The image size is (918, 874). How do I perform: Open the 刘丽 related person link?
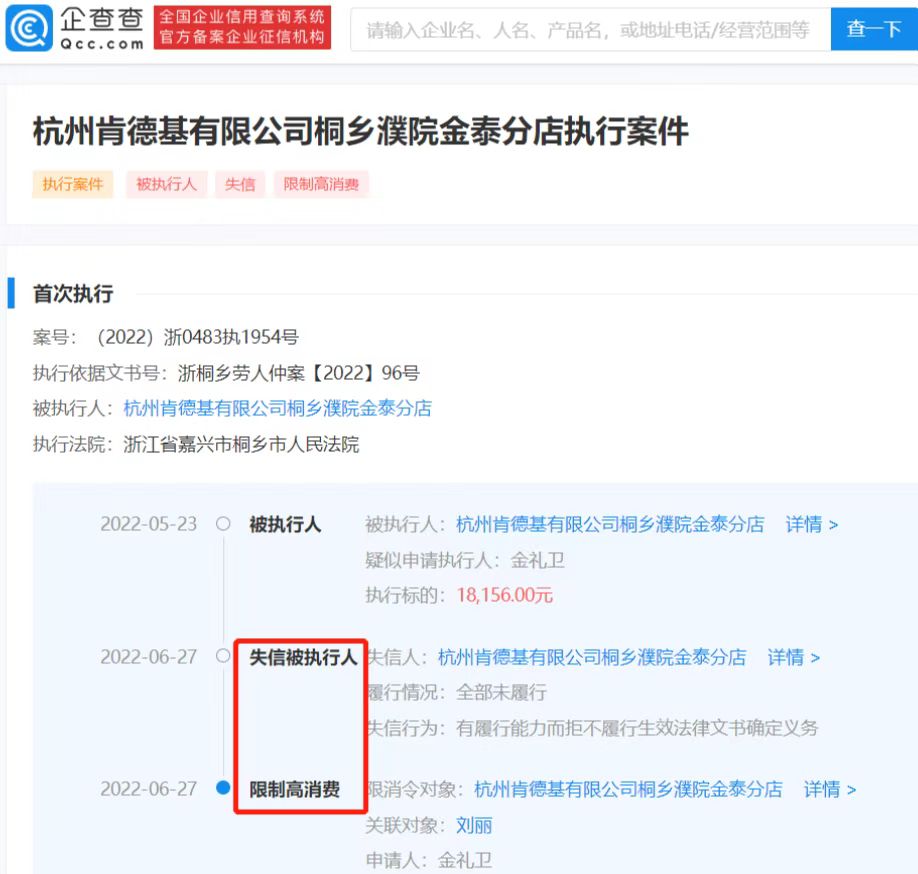click(474, 825)
